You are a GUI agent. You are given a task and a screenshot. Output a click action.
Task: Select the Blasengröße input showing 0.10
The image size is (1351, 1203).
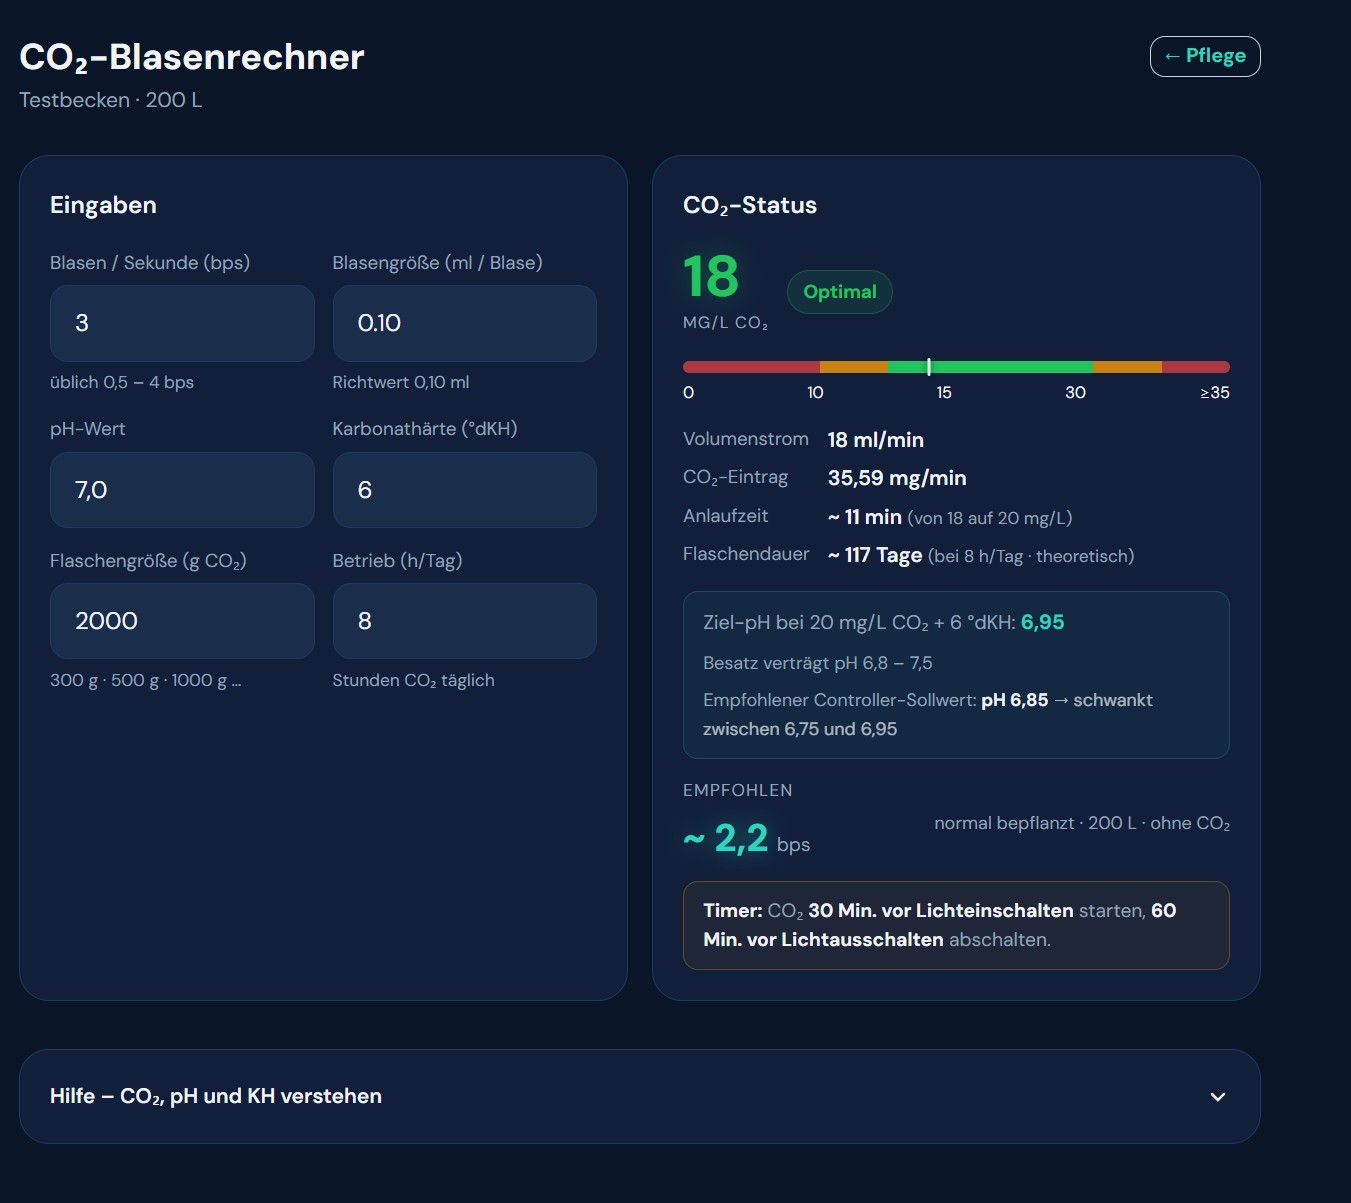465,323
